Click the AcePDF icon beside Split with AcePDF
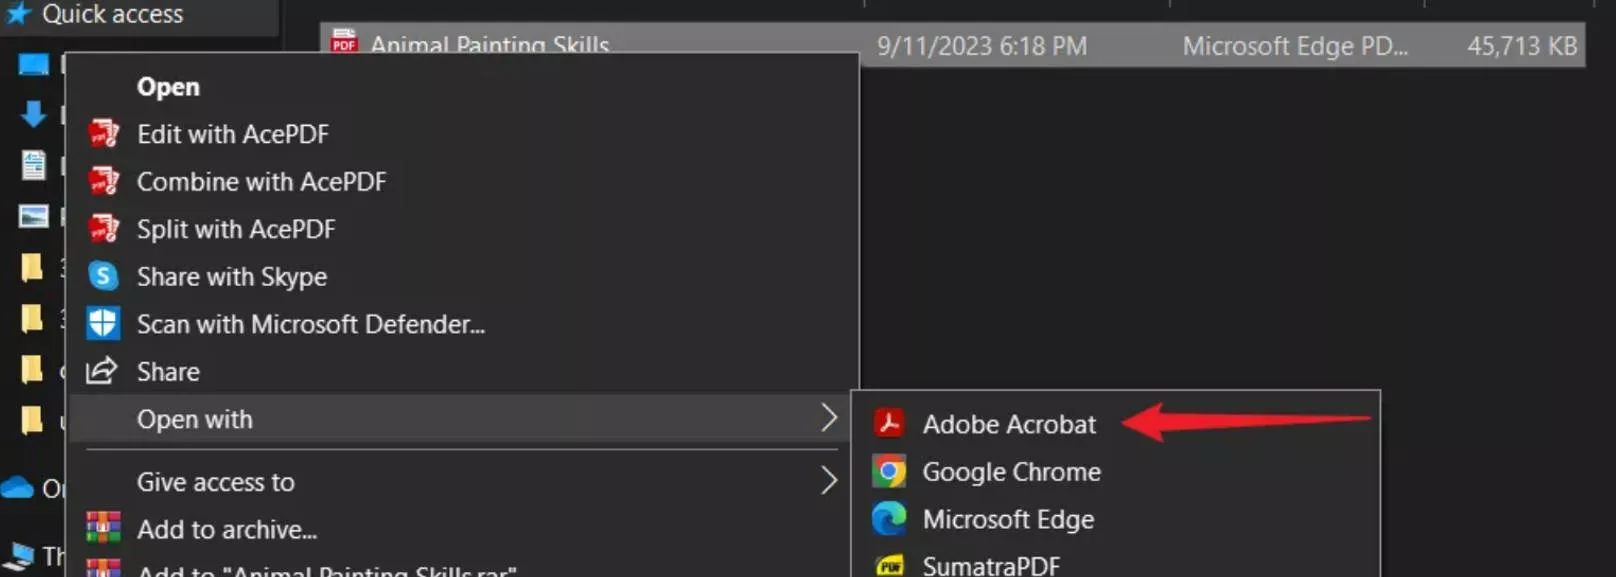Screen dimensions: 1616x577 point(103,229)
